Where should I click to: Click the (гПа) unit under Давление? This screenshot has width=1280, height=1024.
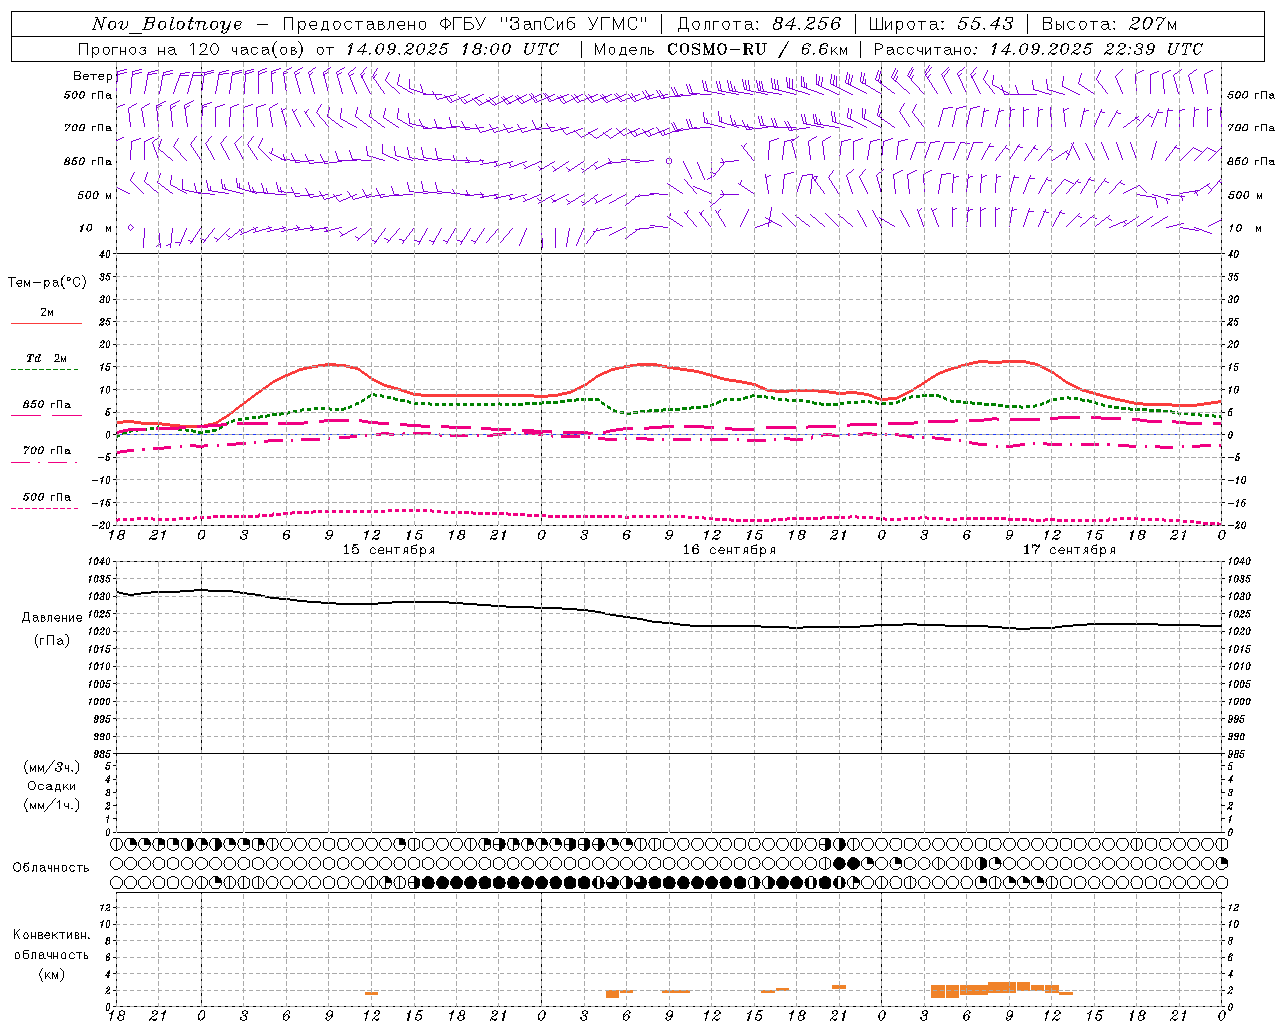52,641
